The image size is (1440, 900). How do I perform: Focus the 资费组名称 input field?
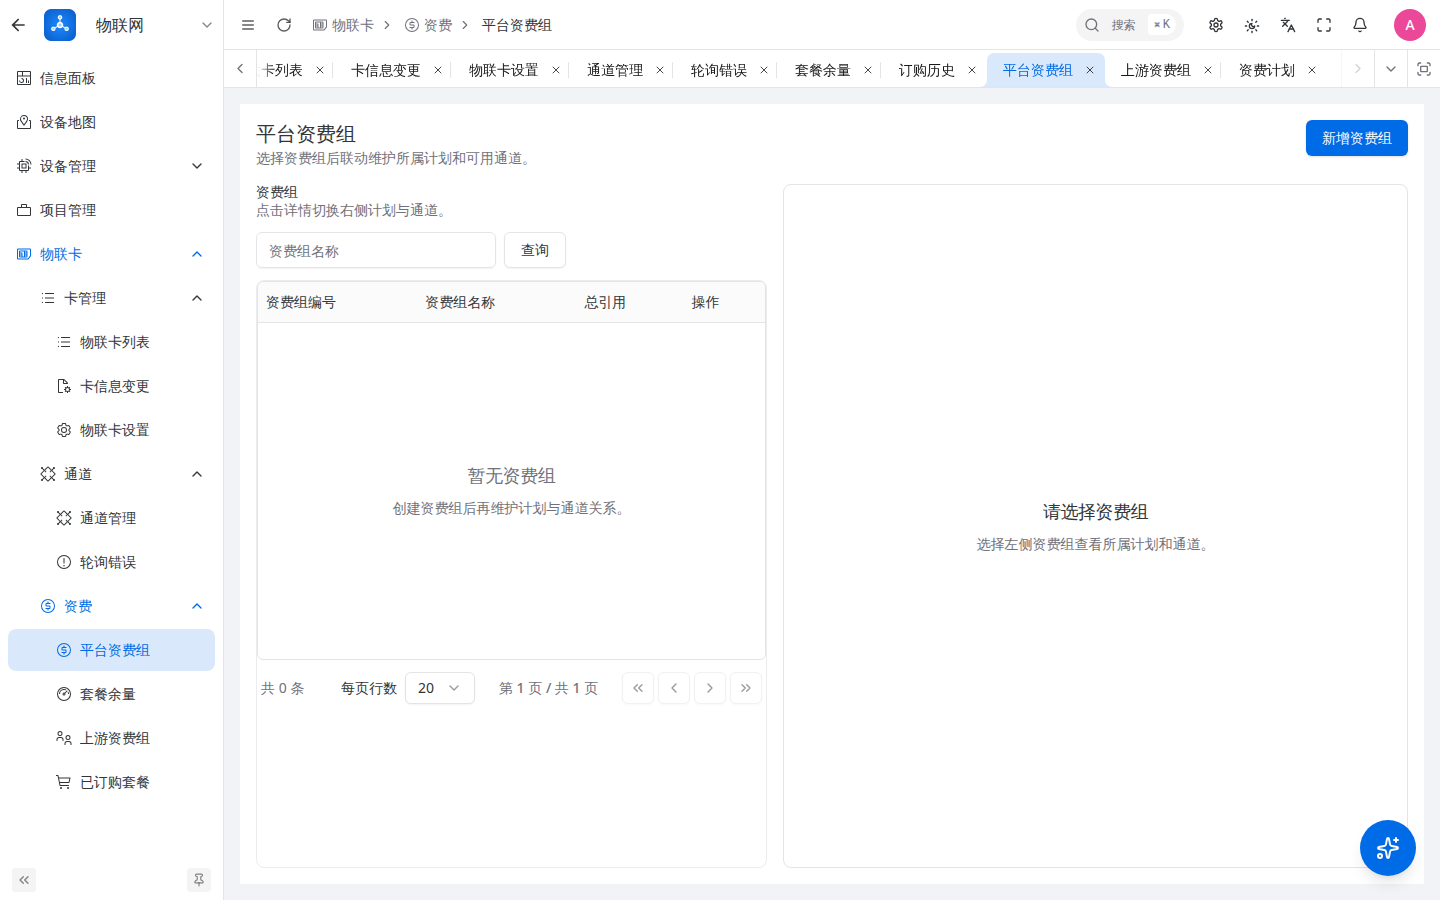click(376, 250)
